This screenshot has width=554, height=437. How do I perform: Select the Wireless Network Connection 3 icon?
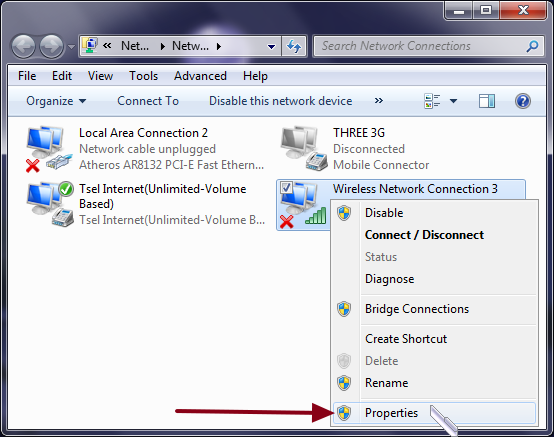303,206
